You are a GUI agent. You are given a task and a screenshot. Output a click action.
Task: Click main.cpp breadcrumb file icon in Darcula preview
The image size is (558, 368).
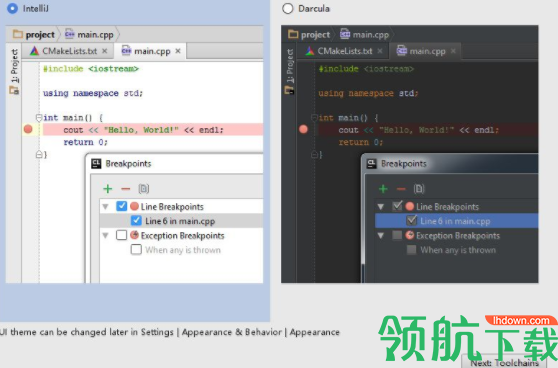coord(345,34)
